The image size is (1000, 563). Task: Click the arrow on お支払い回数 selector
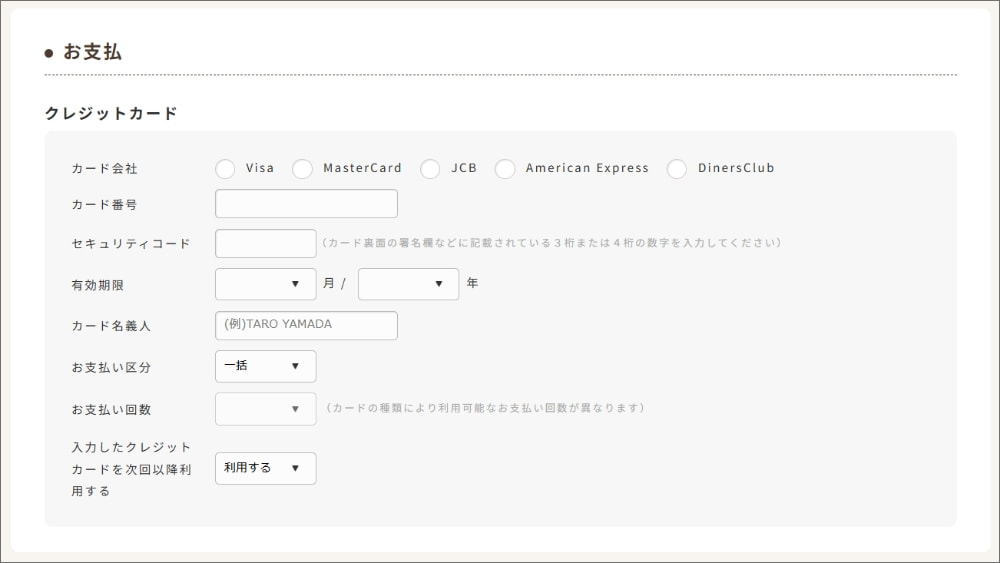tap(295, 409)
